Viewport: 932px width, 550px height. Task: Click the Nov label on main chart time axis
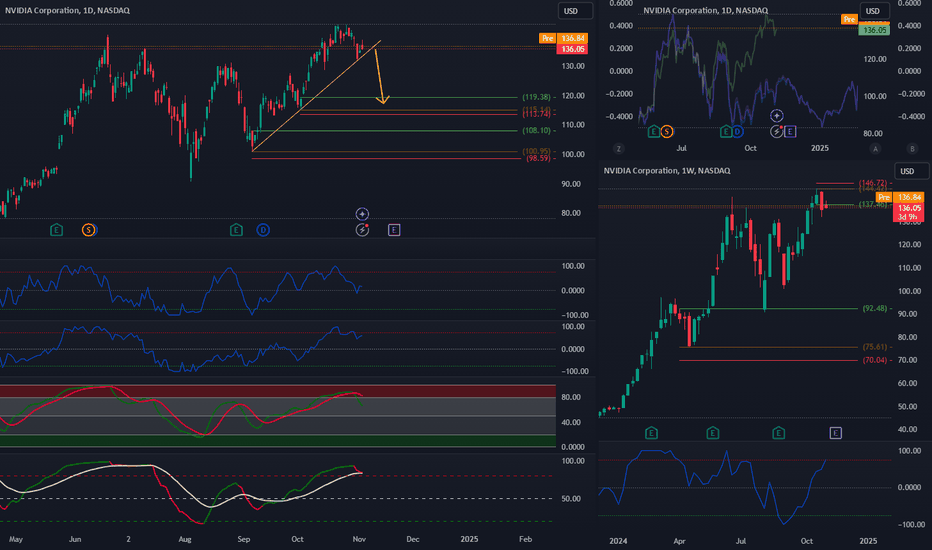click(x=359, y=539)
